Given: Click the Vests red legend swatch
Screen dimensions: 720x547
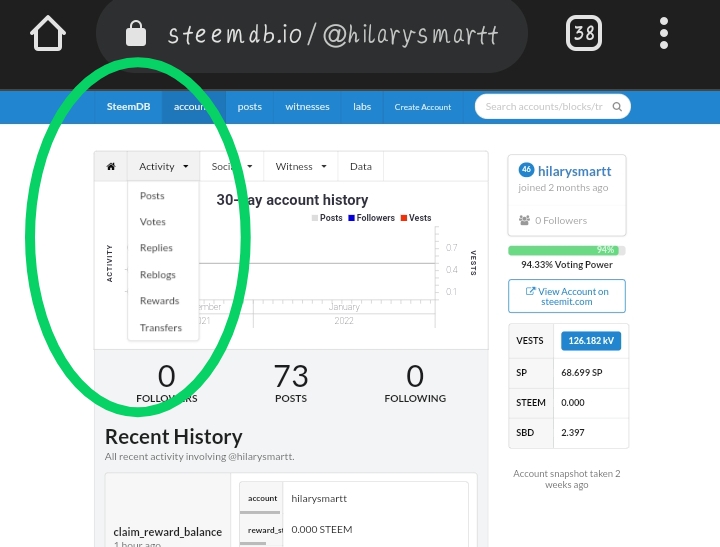Looking at the screenshot, I should point(404,218).
